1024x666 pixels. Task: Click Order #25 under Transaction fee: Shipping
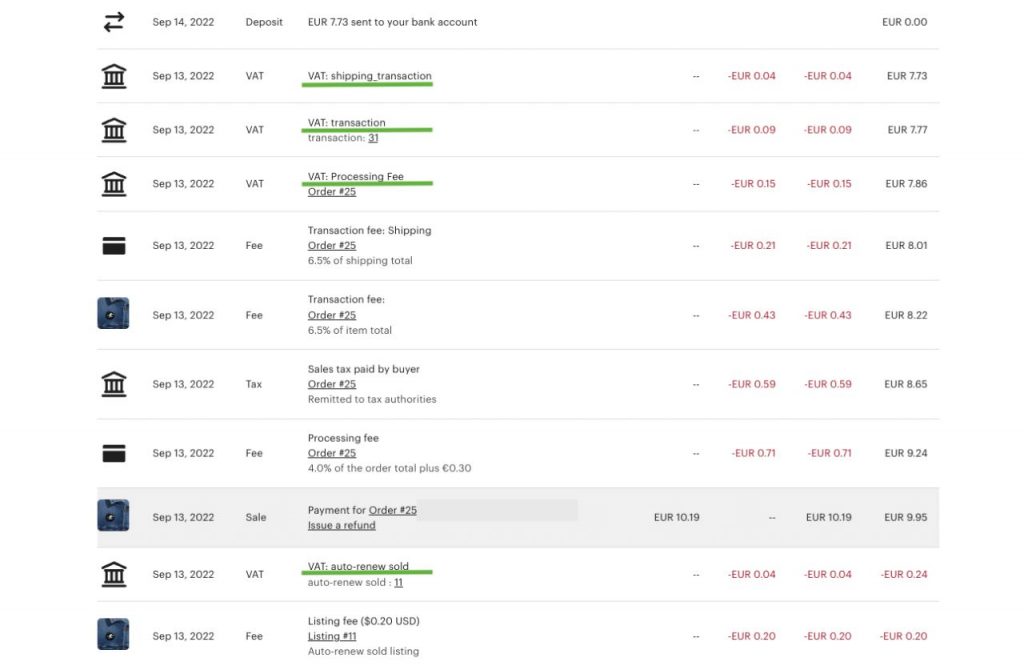[x=331, y=245]
